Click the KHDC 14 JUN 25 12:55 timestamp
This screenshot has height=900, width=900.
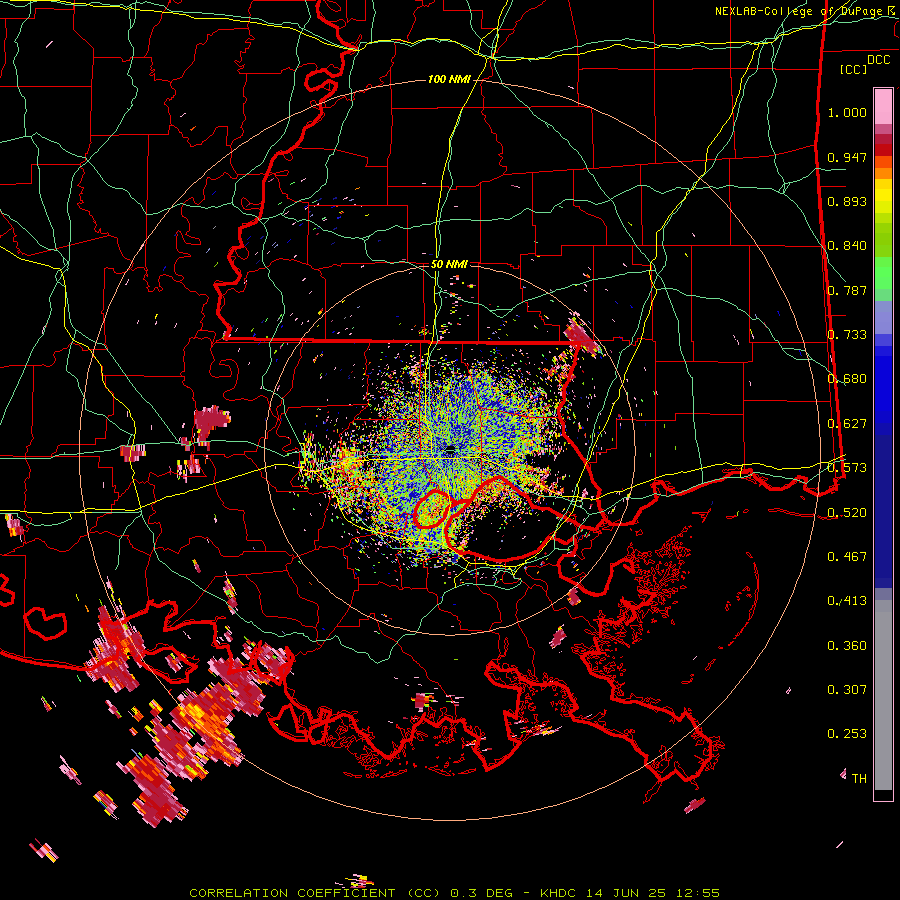[x=630, y=893]
